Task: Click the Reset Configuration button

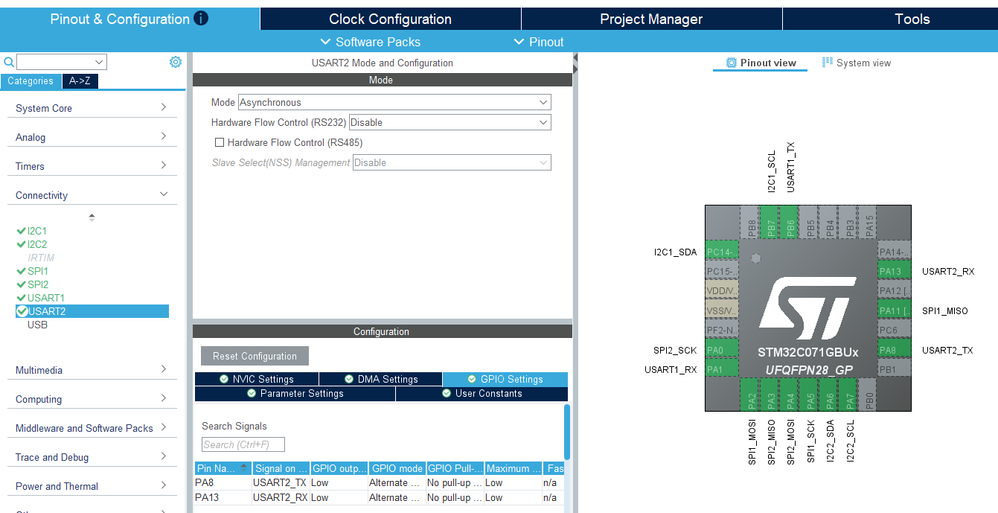Action: tap(255, 356)
